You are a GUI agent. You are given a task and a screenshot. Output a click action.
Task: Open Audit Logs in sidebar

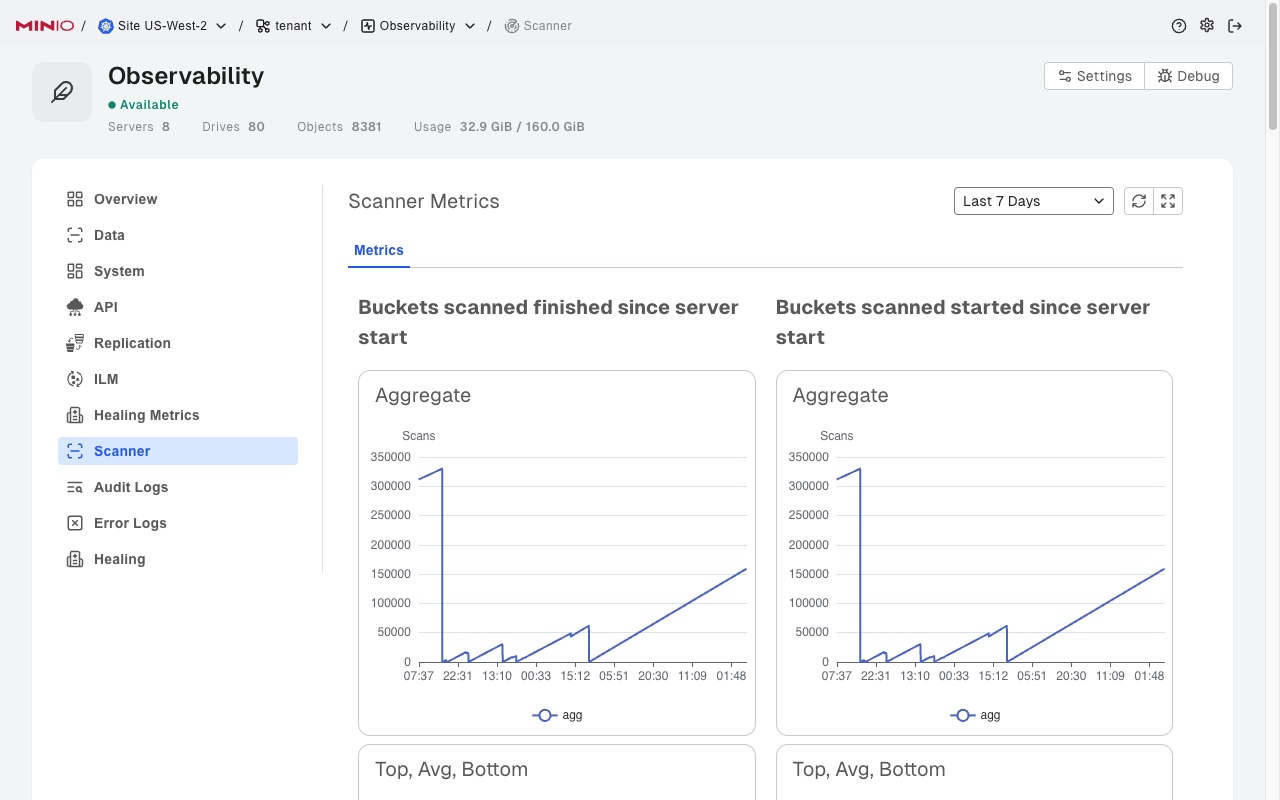pyautogui.click(x=130, y=487)
